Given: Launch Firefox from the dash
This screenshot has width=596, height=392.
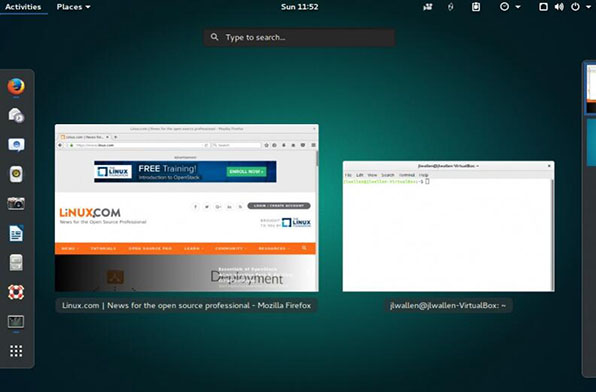Looking at the screenshot, I should (16, 86).
